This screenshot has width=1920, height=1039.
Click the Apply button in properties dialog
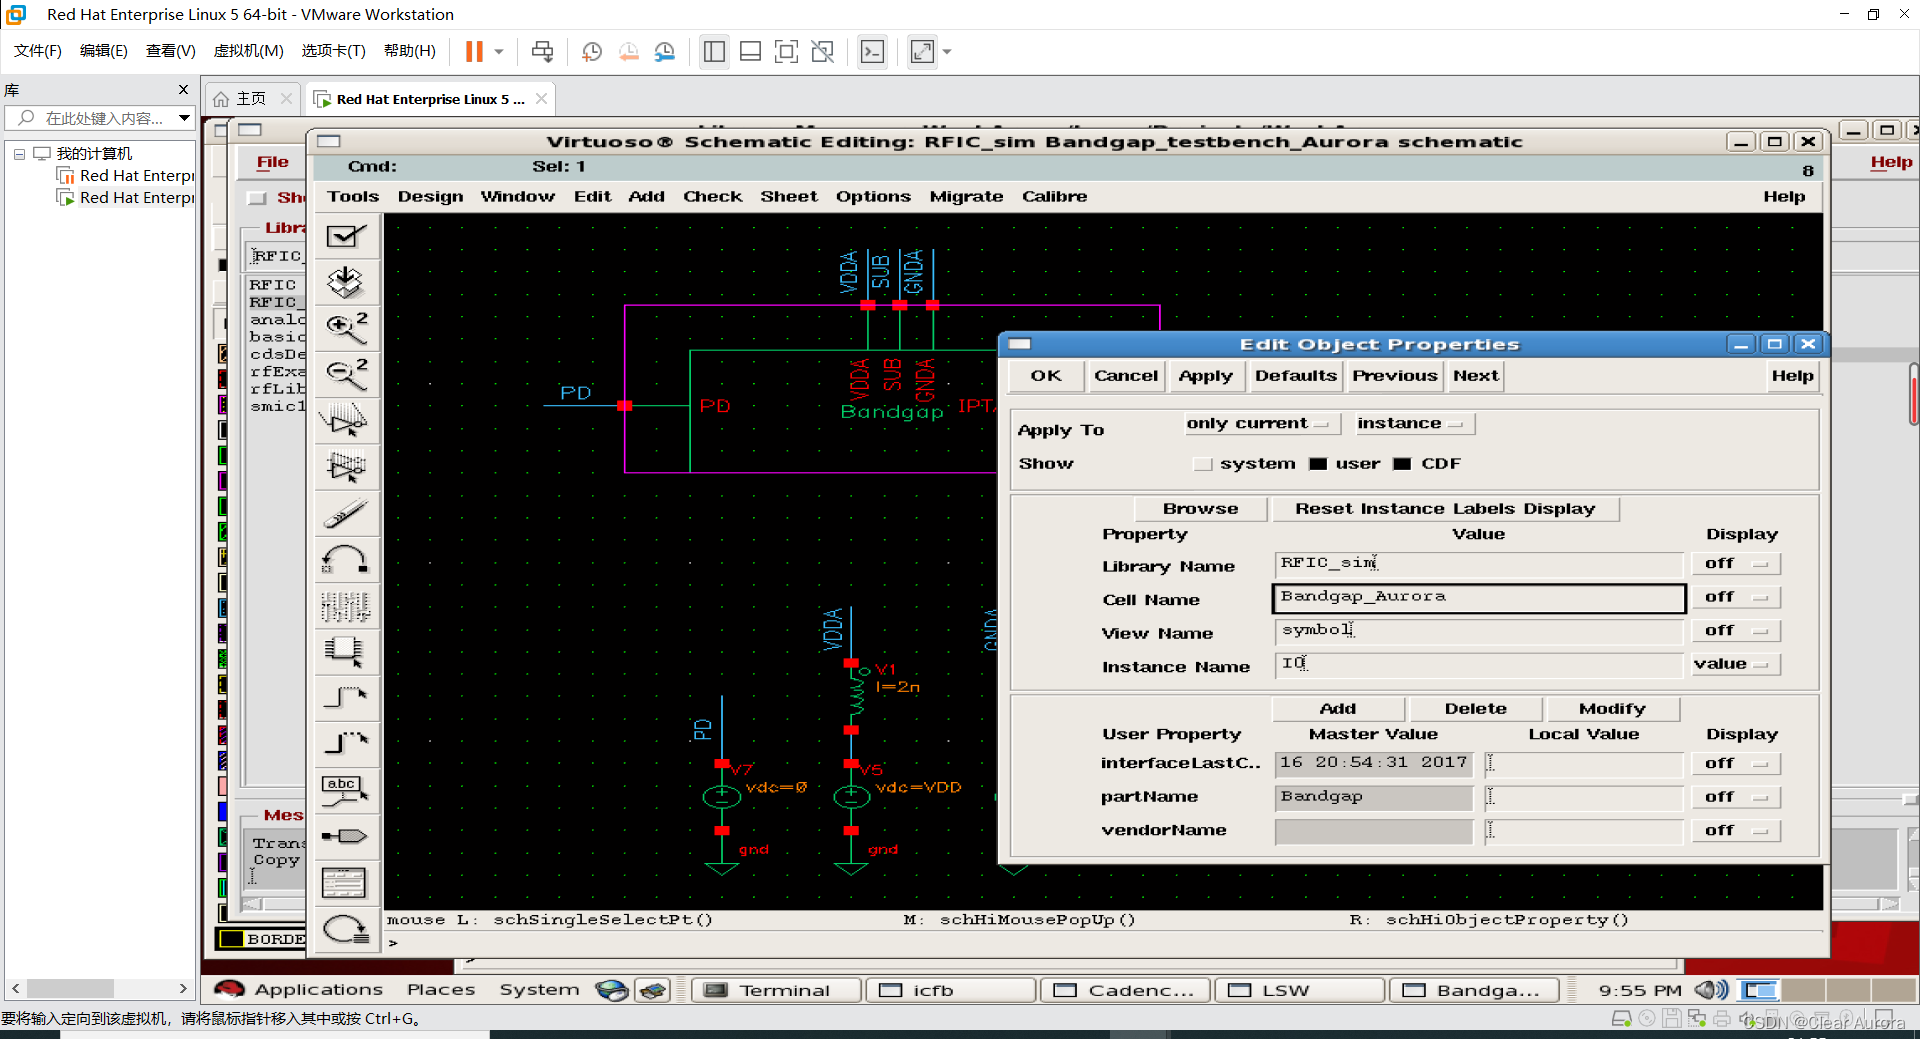1205,376
